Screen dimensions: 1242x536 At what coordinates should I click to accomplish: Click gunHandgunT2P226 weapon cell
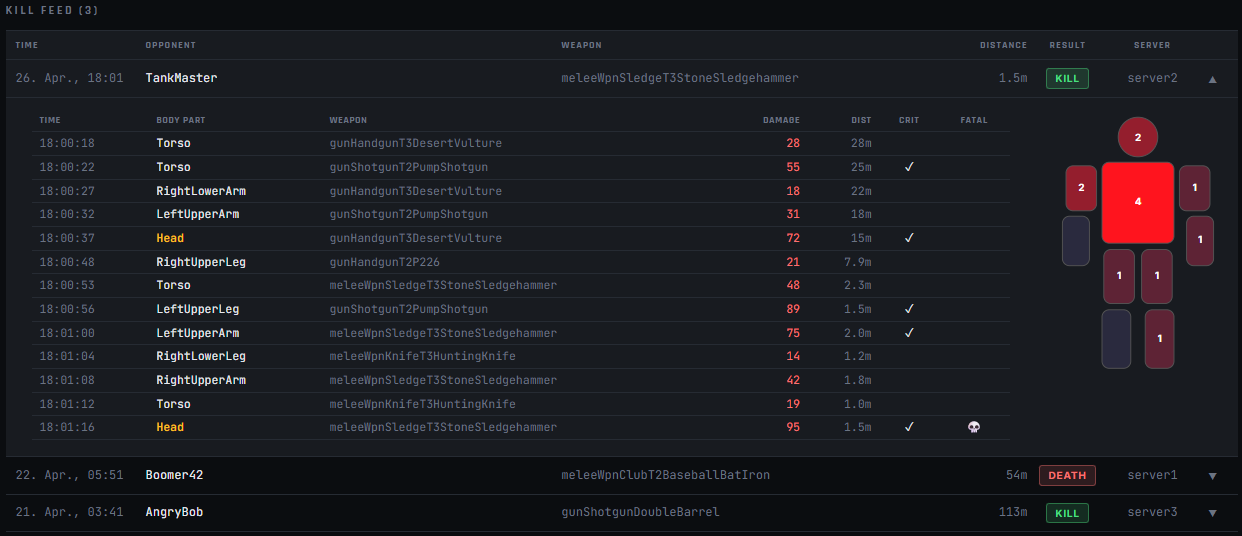coord(387,262)
